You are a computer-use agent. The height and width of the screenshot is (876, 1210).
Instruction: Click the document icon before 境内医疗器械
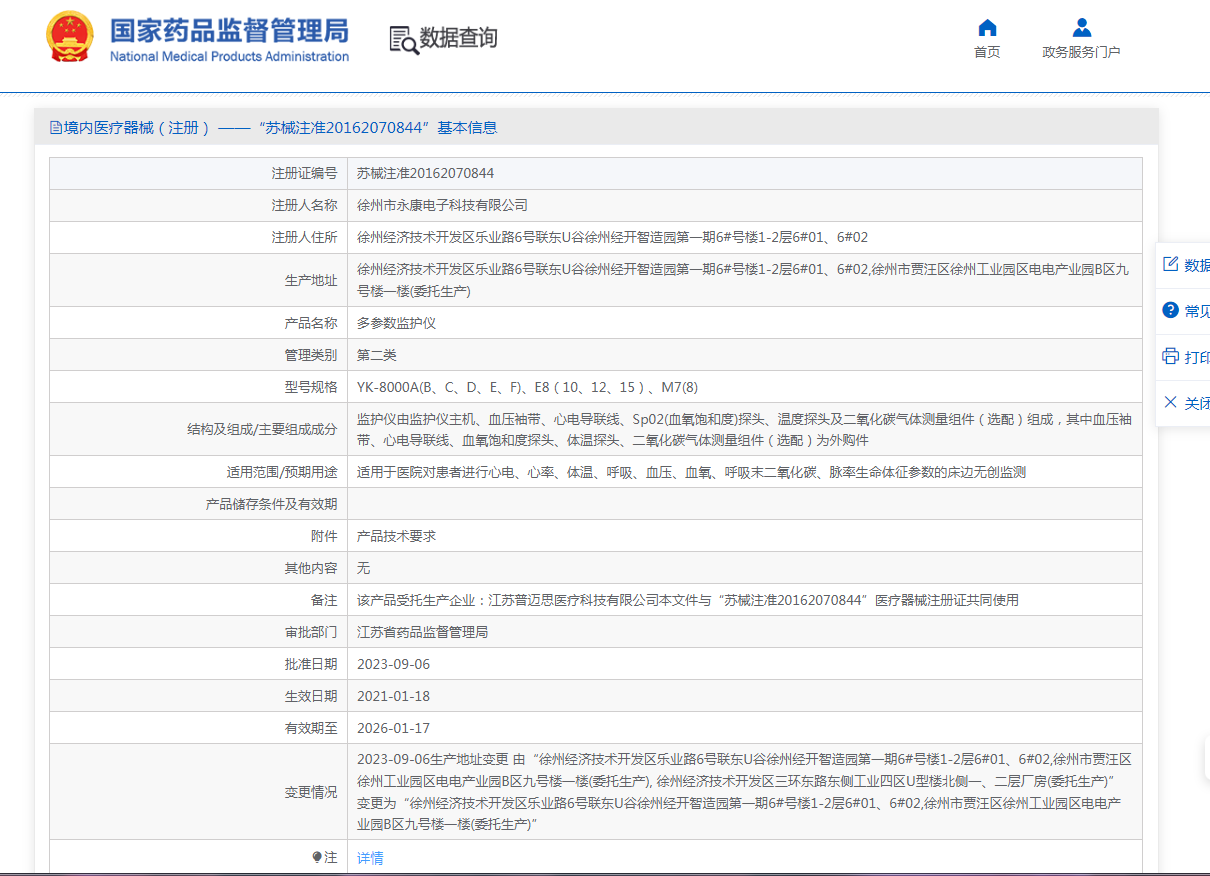point(56,128)
